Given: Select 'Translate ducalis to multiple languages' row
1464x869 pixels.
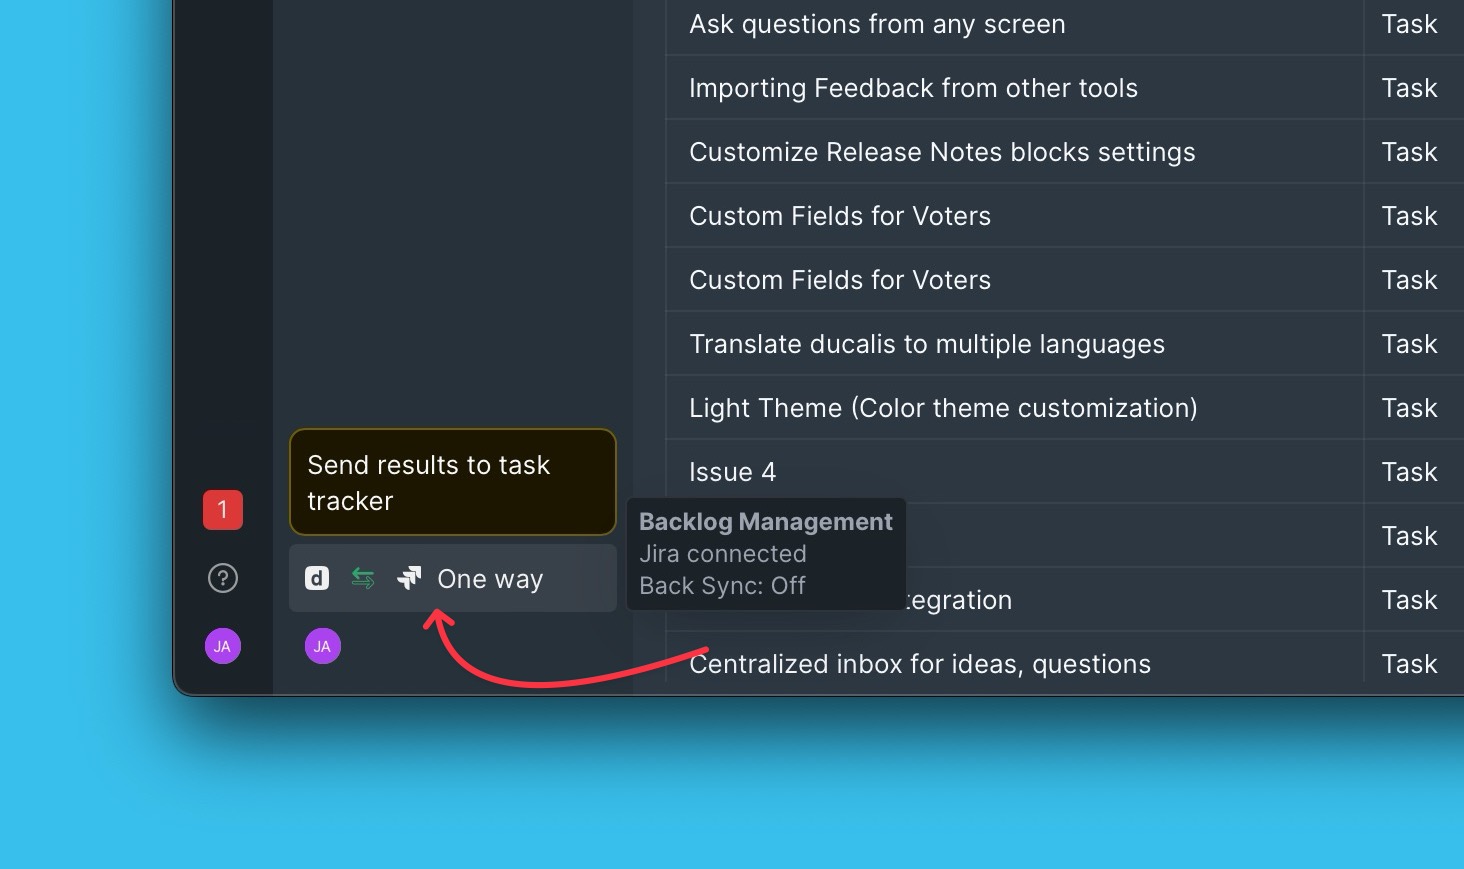Looking at the screenshot, I should tap(926, 344).
